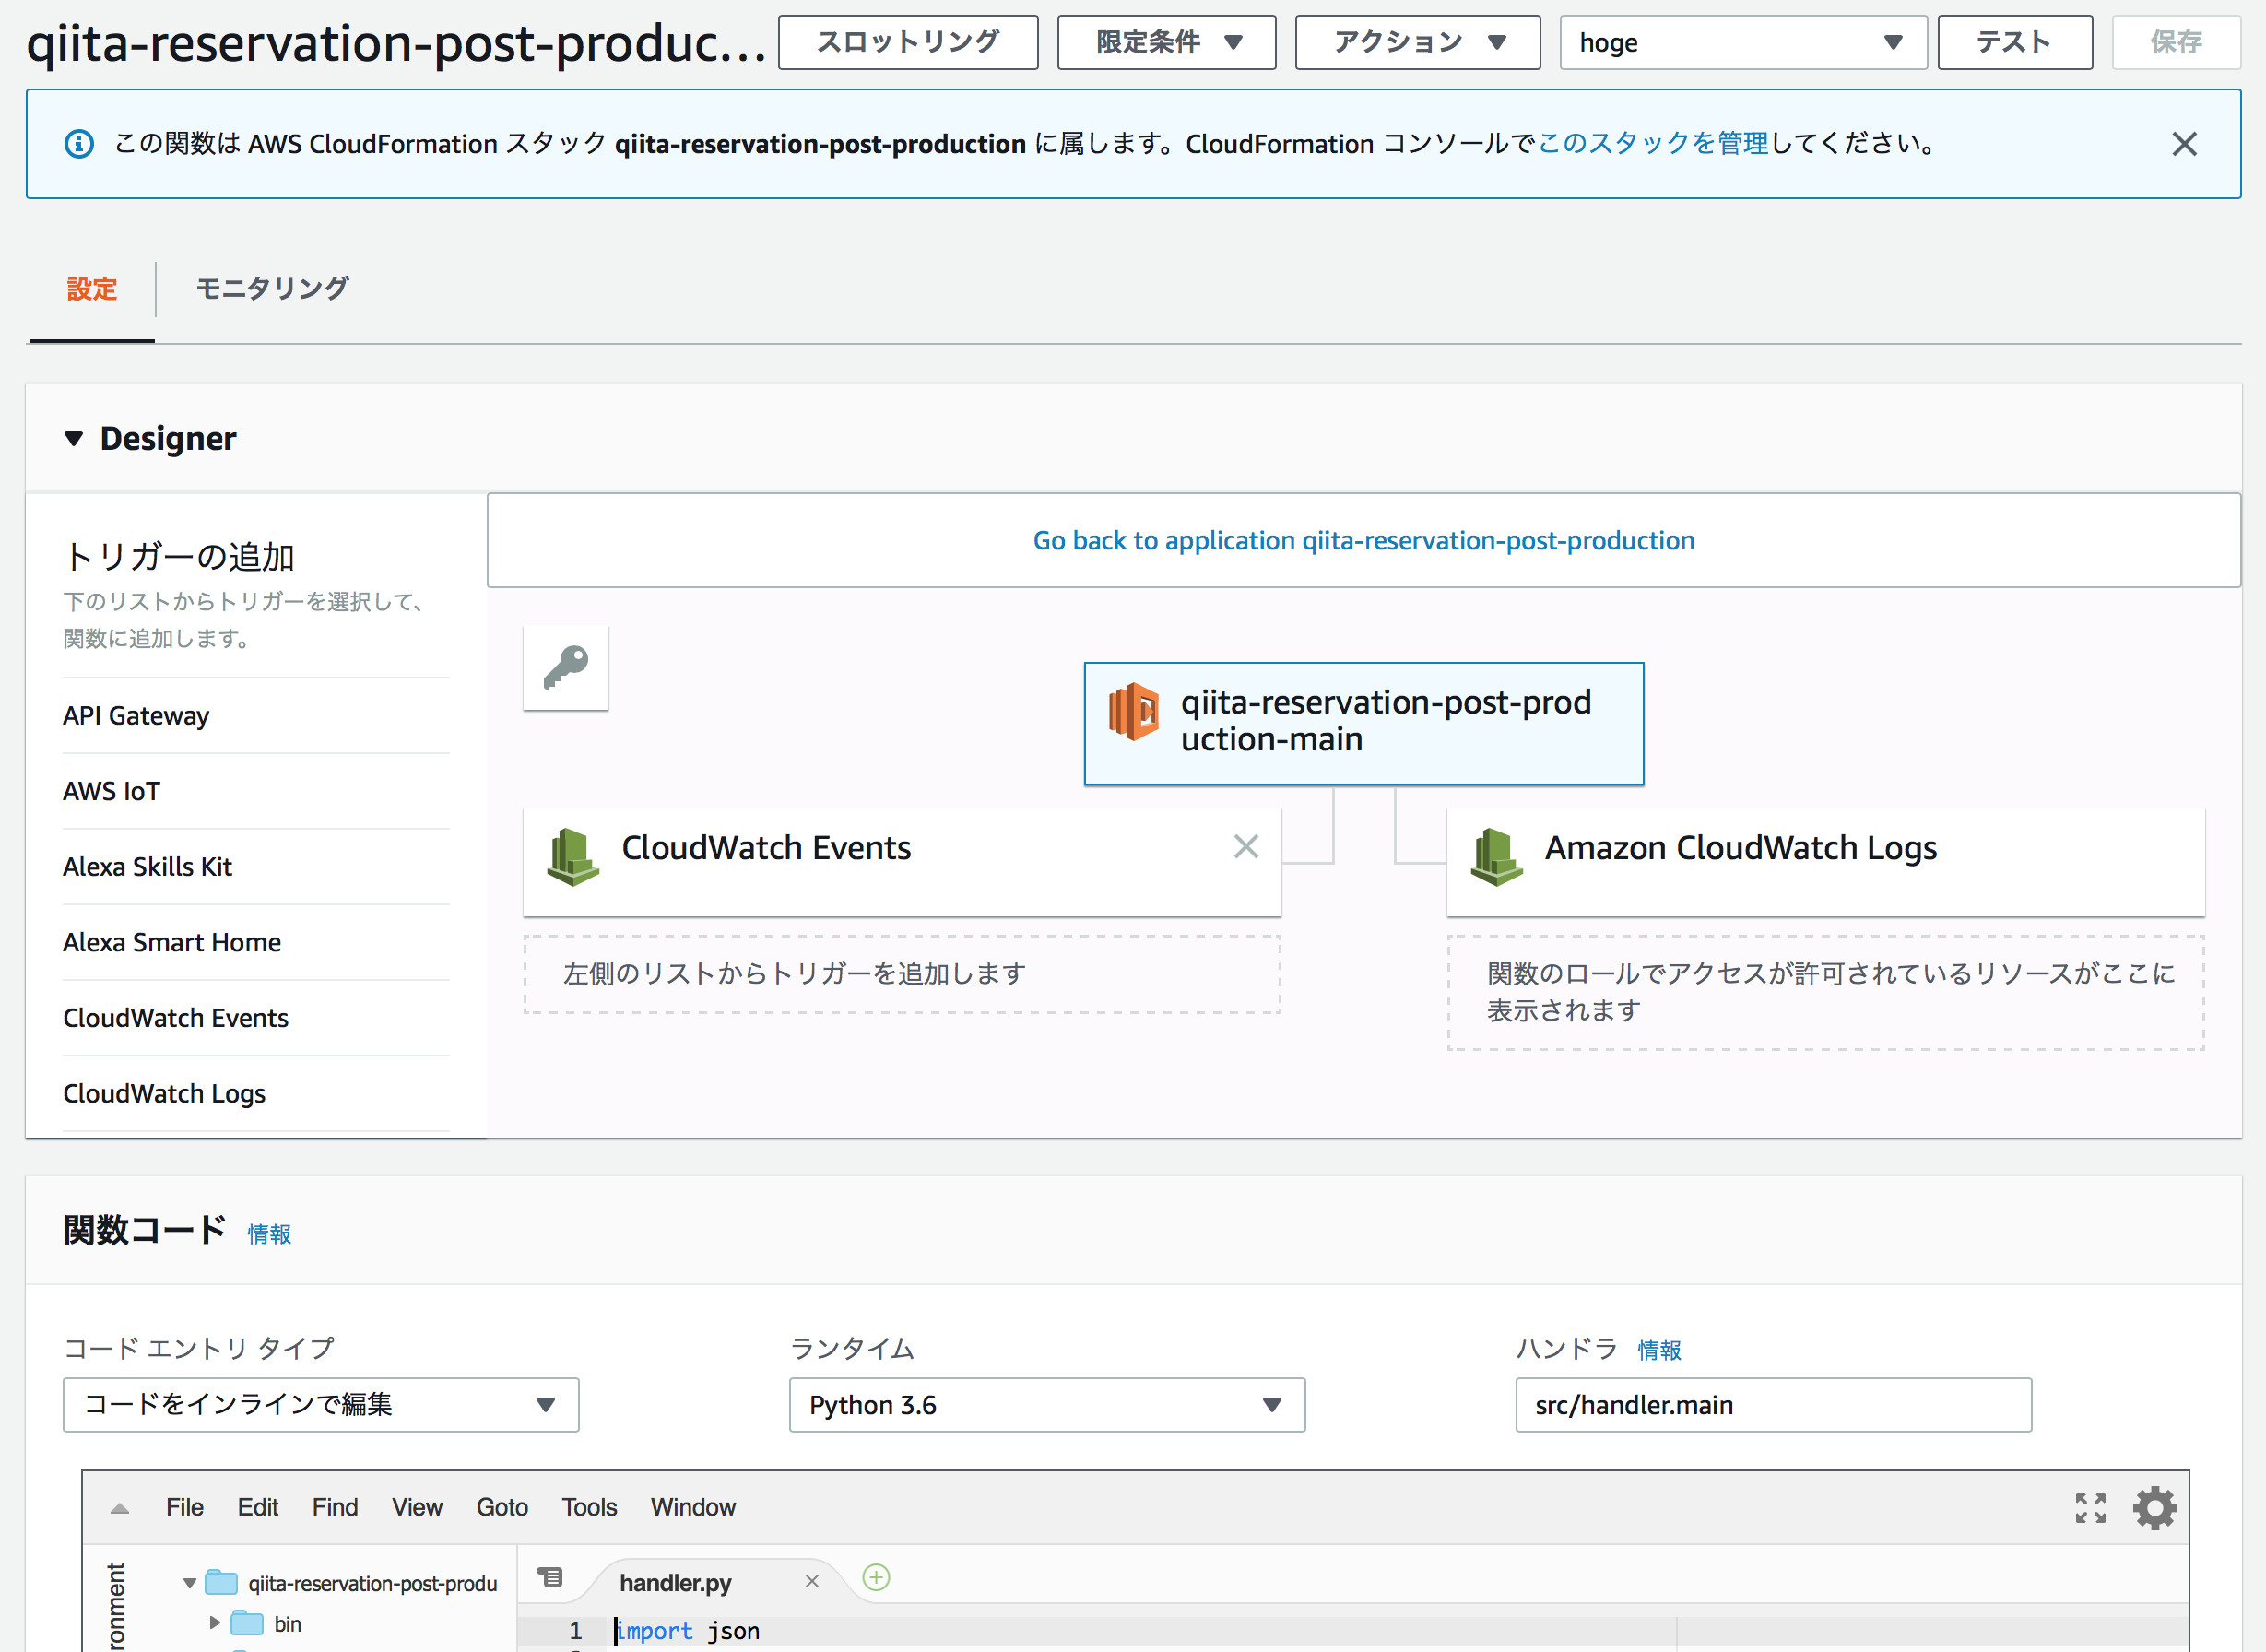Collapse the qiita-reservation-post-produ folder tree
This screenshot has width=2266, height=1652.
coord(189,1583)
